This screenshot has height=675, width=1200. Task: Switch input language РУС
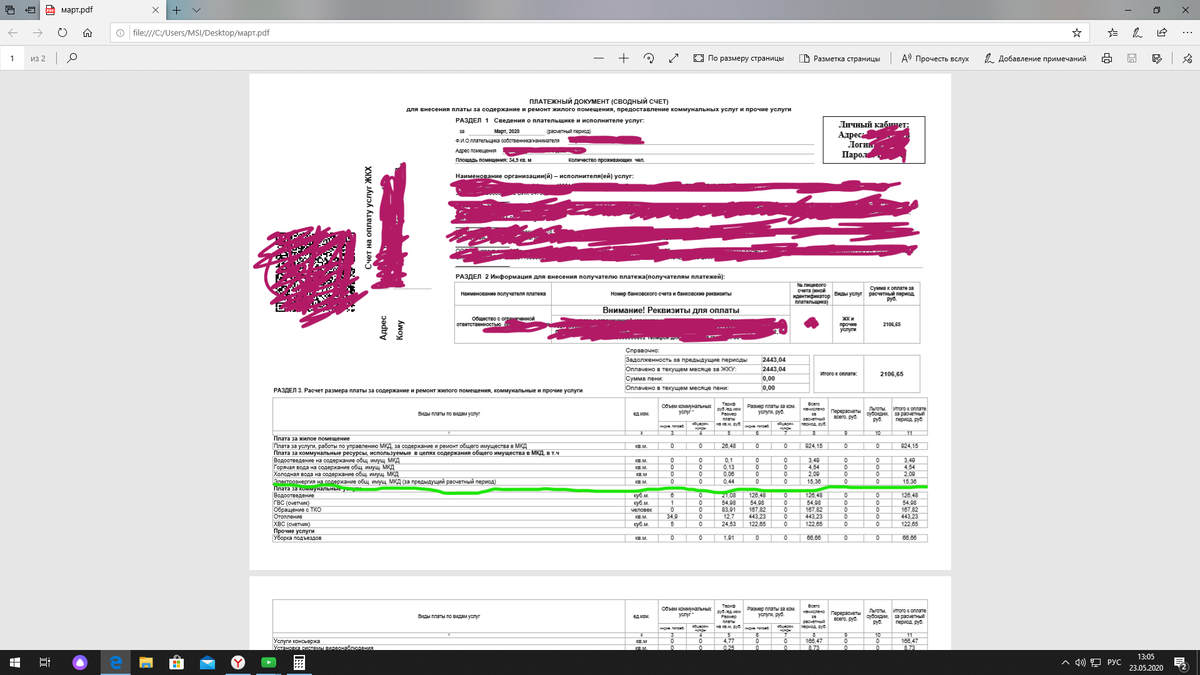click(x=1112, y=663)
